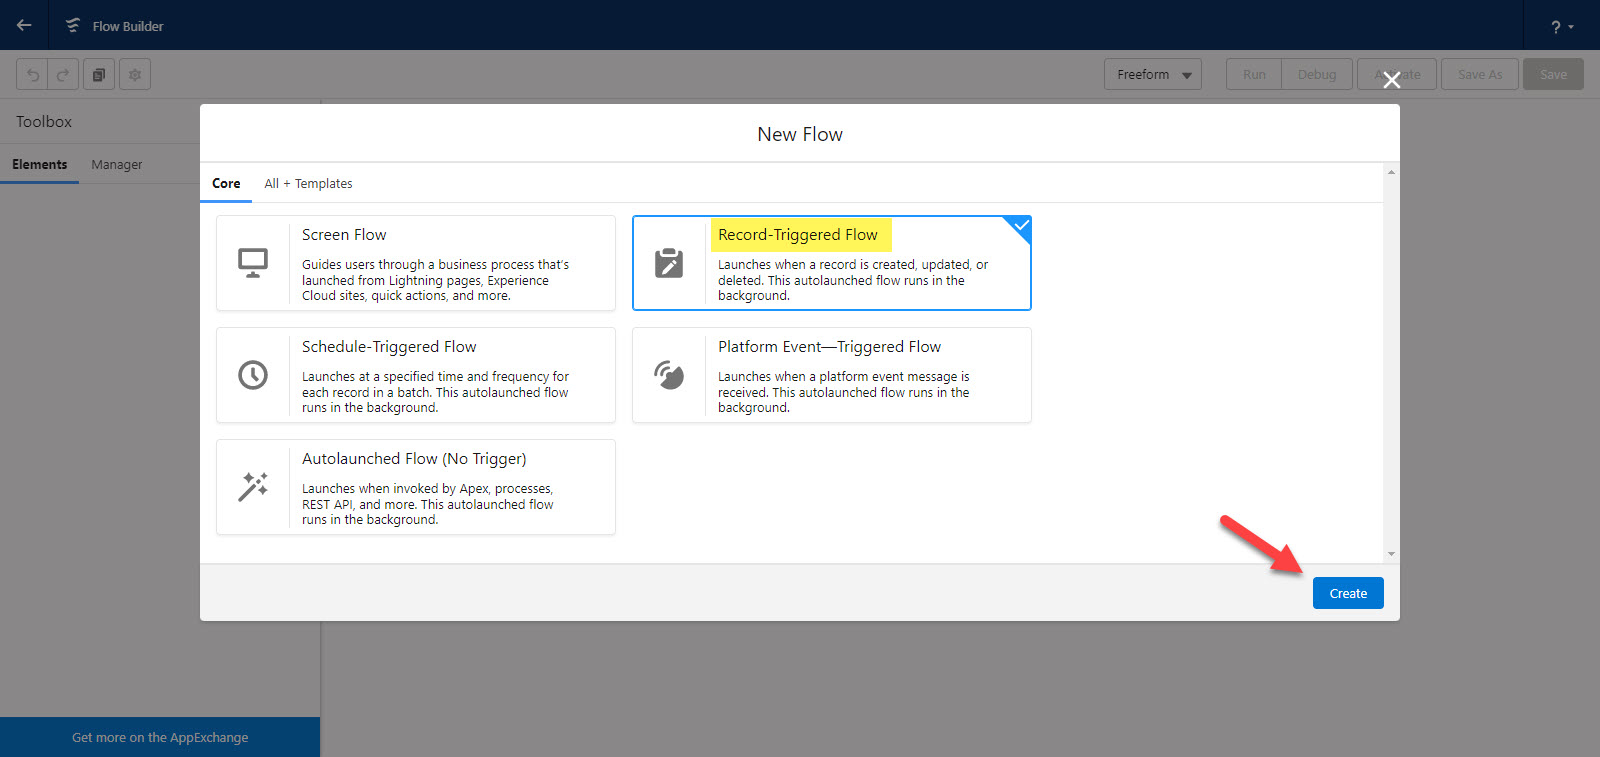Screen dimensions: 1600x757
Task: Click the Autolaunched Flow magic wand icon
Action: pyautogui.click(x=253, y=487)
